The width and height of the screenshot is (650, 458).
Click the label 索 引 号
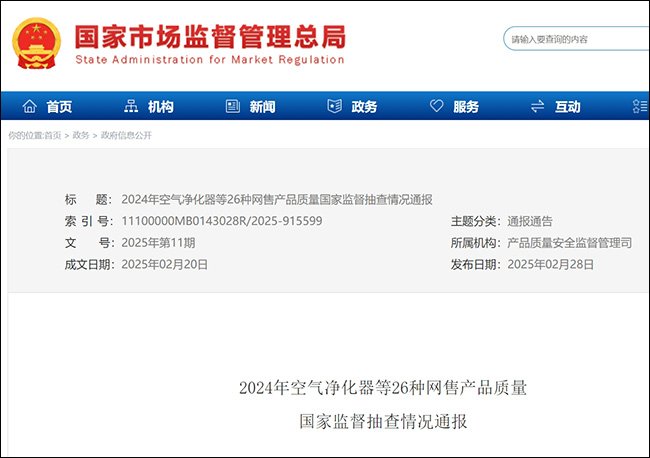tap(88, 221)
